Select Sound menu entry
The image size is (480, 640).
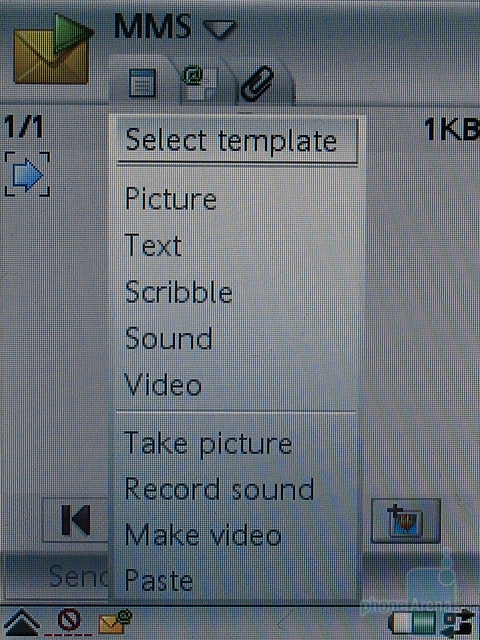click(x=169, y=338)
